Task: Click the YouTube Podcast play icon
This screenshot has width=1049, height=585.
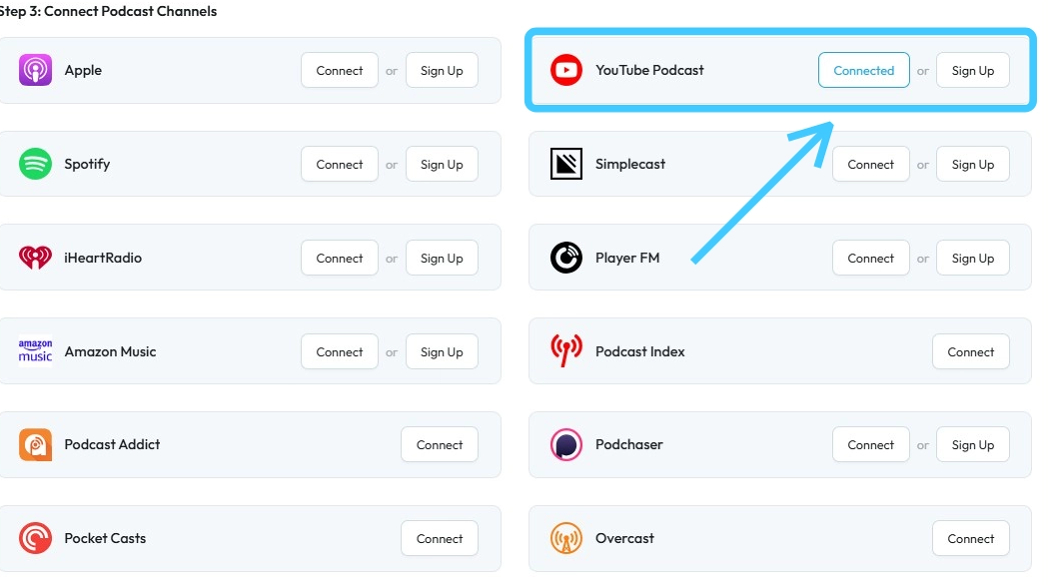Action: 566,70
